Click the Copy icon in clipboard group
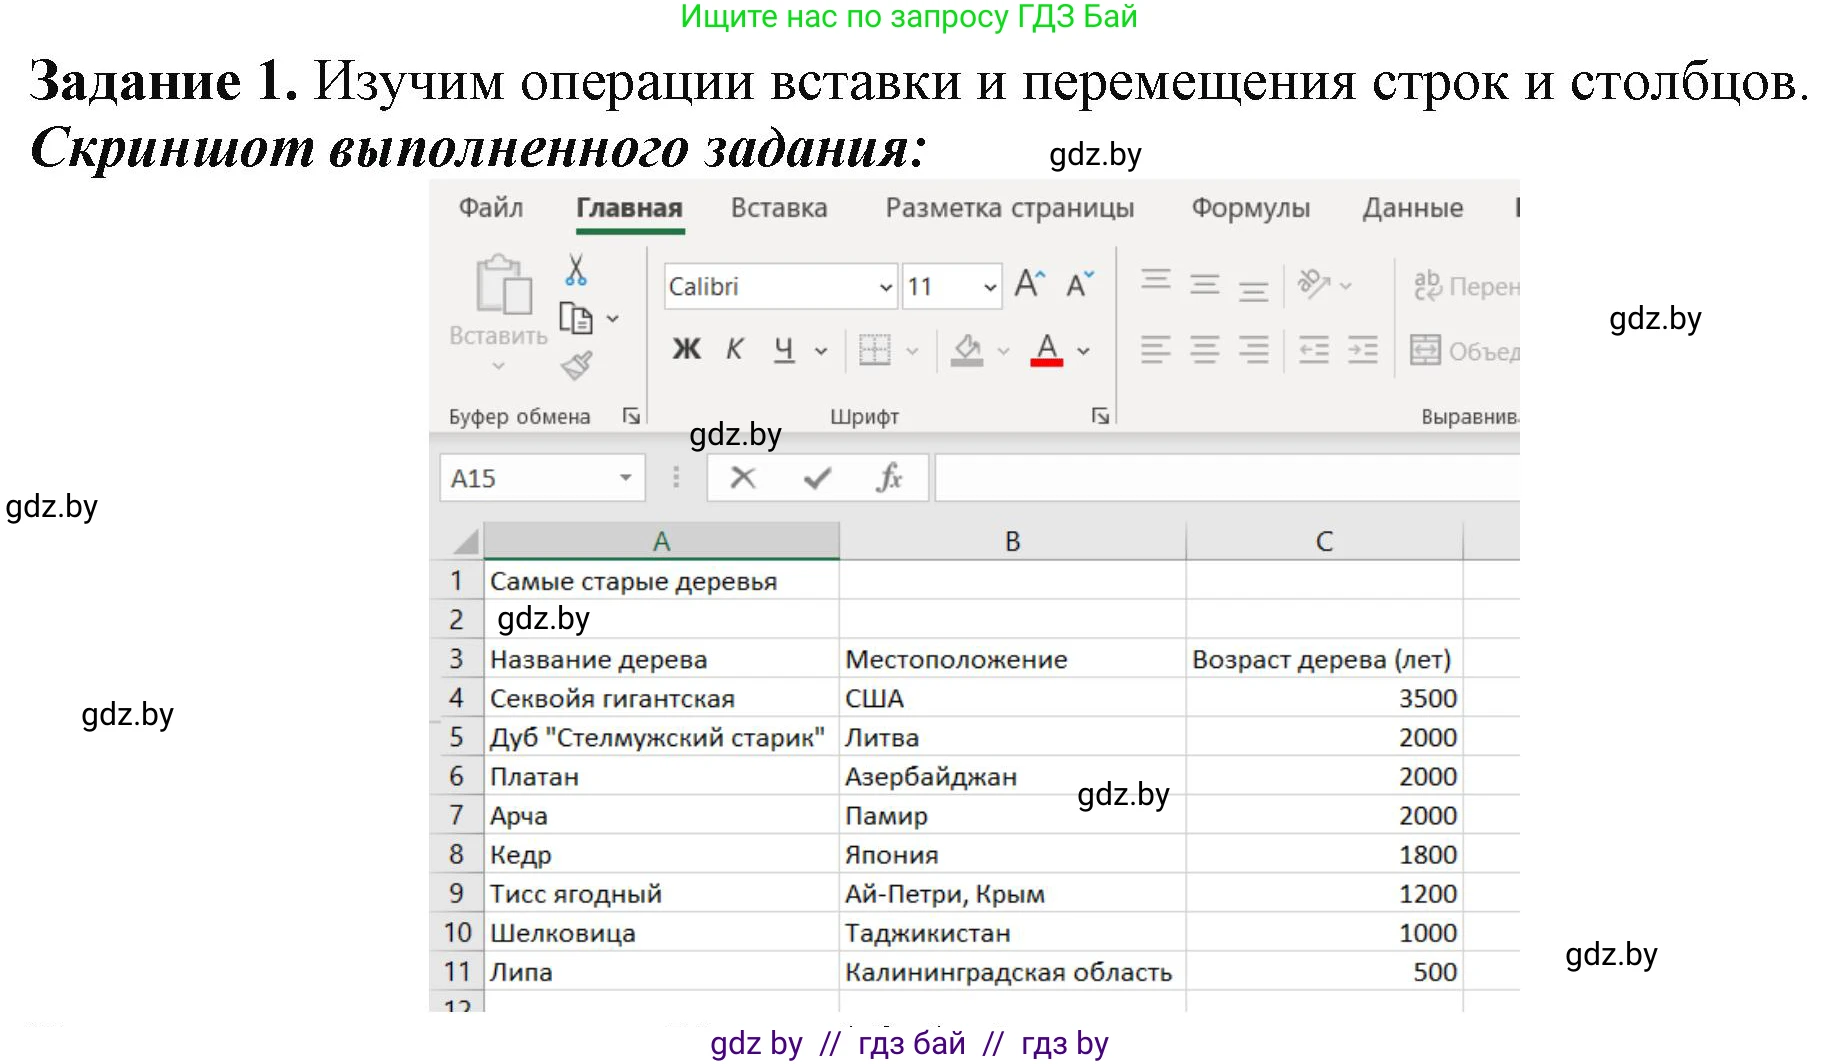 point(577,316)
